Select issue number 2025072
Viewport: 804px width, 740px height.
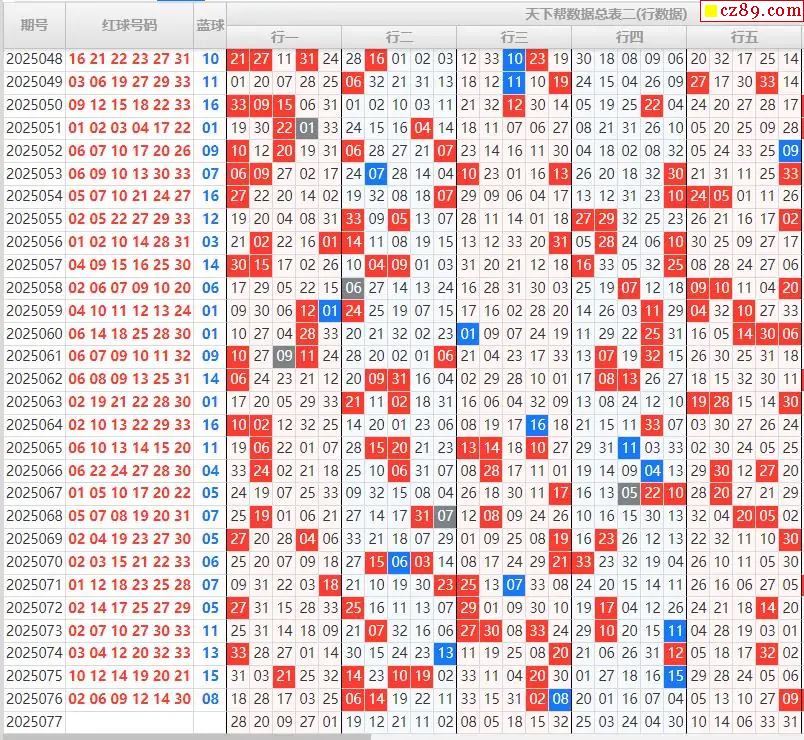pyautogui.click(x=34, y=608)
